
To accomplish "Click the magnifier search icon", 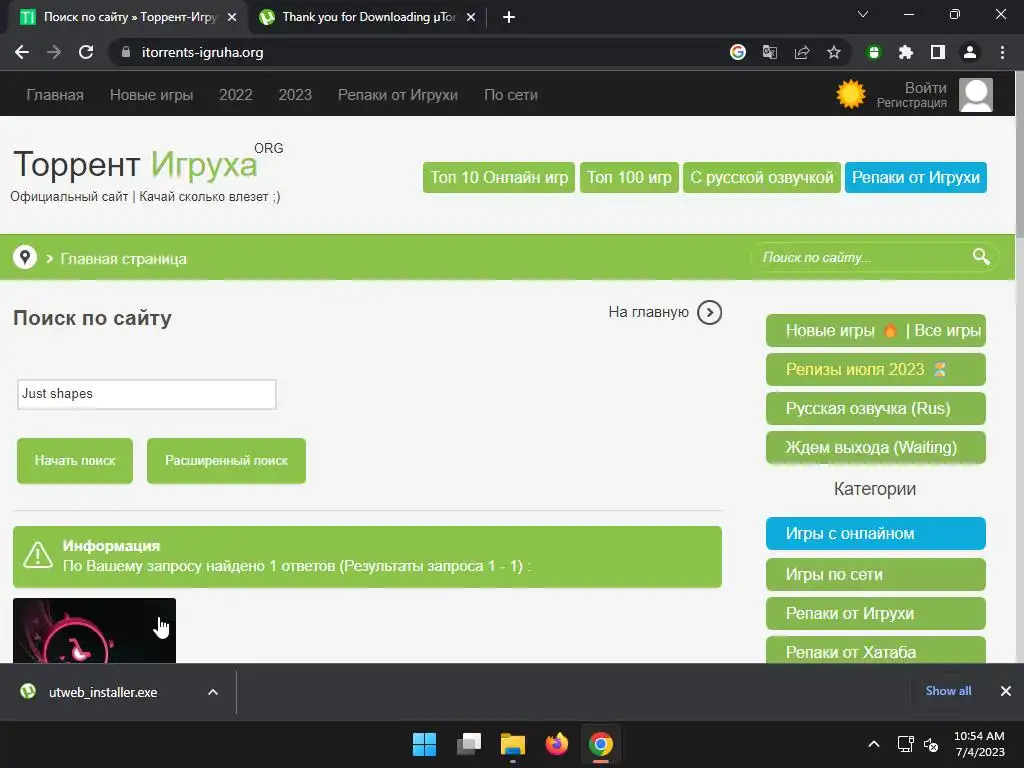I will (x=981, y=257).
